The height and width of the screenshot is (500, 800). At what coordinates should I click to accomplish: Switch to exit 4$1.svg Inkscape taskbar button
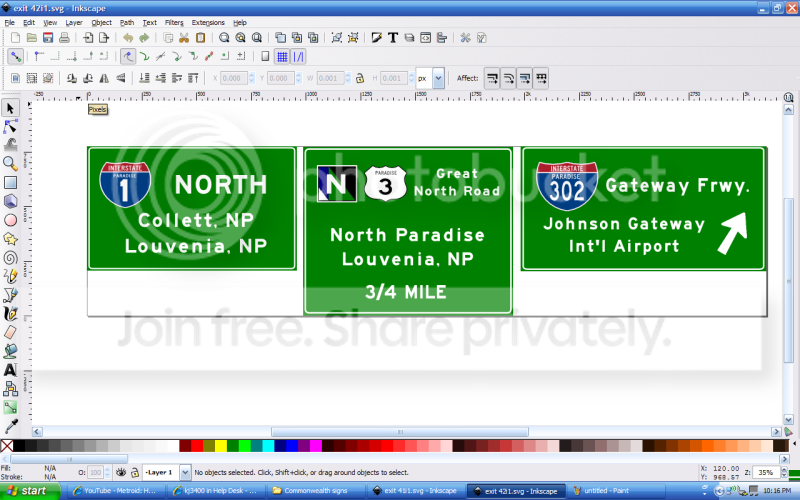point(415,491)
